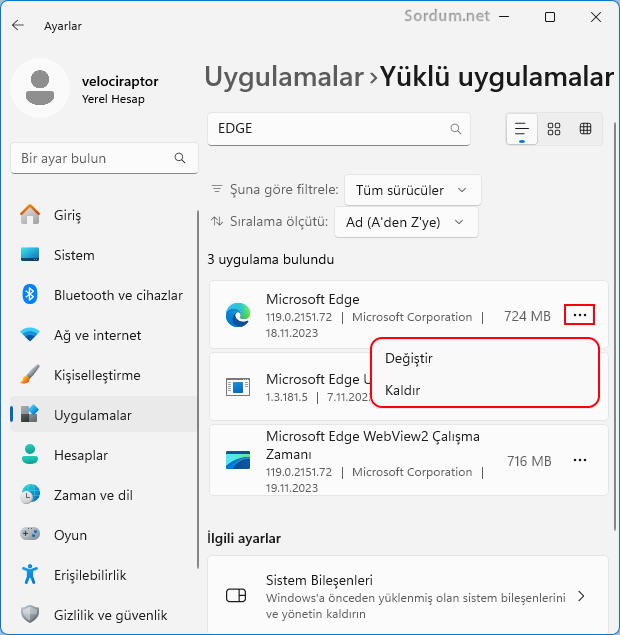Viewport: 620px width, 635px height.
Task: Click the velociraptor user avatar
Action: [40, 88]
